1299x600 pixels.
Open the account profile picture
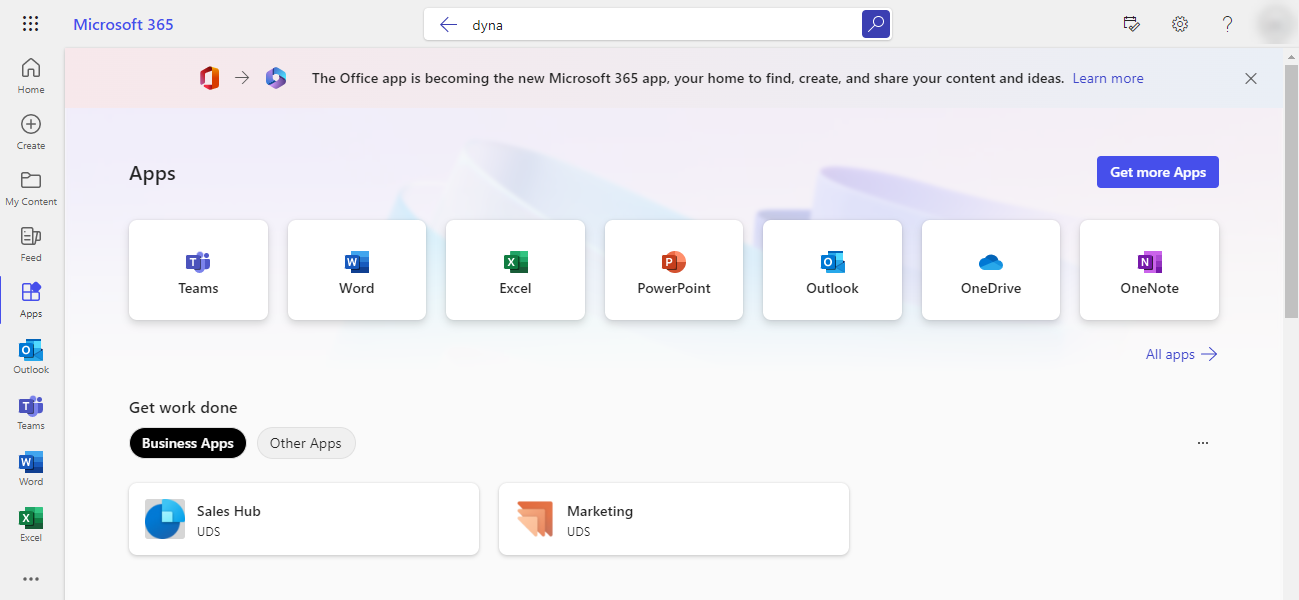(x=1275, y=24)
